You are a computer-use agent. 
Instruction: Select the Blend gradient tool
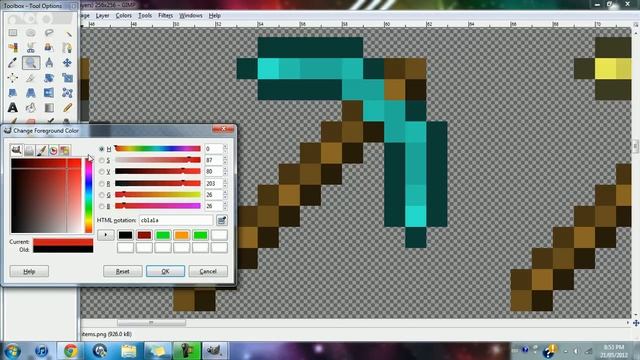(49, 108)
